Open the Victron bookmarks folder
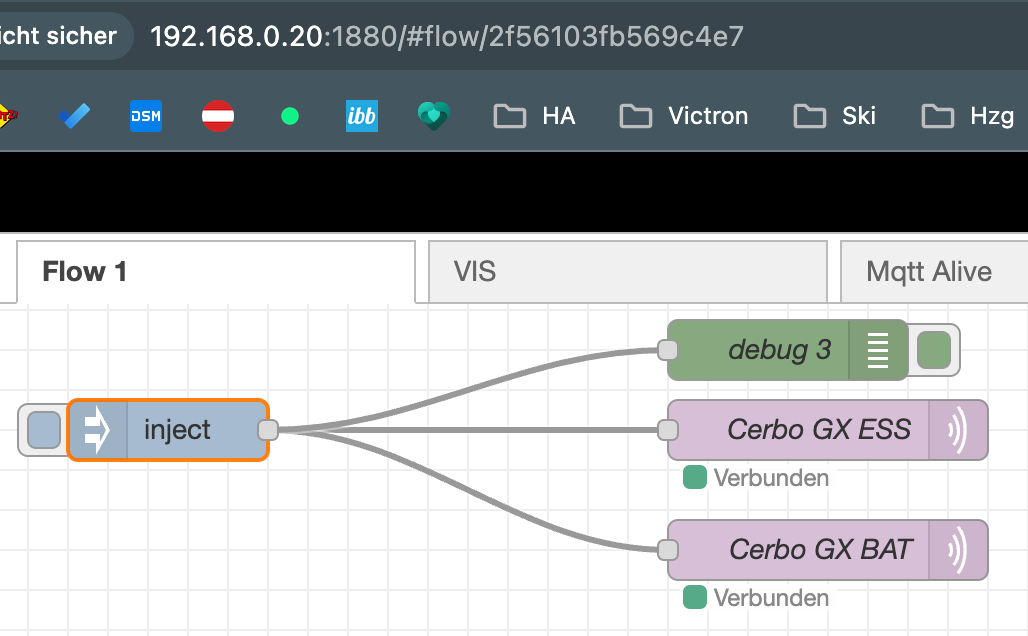 point(684,116)
